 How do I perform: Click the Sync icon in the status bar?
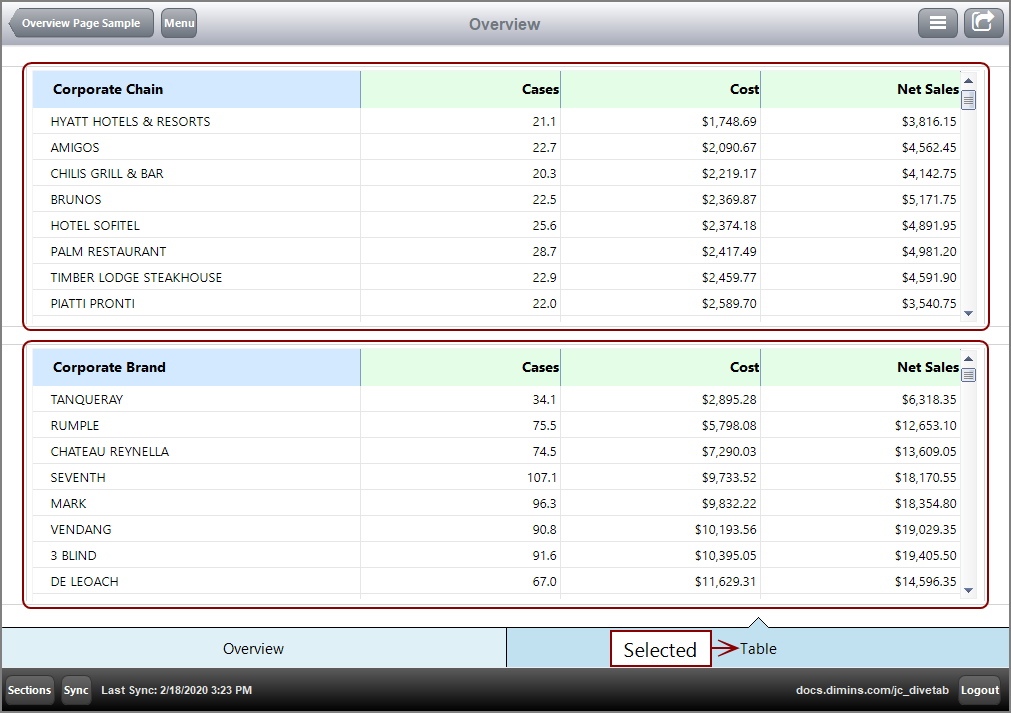(x=76, y=690)
